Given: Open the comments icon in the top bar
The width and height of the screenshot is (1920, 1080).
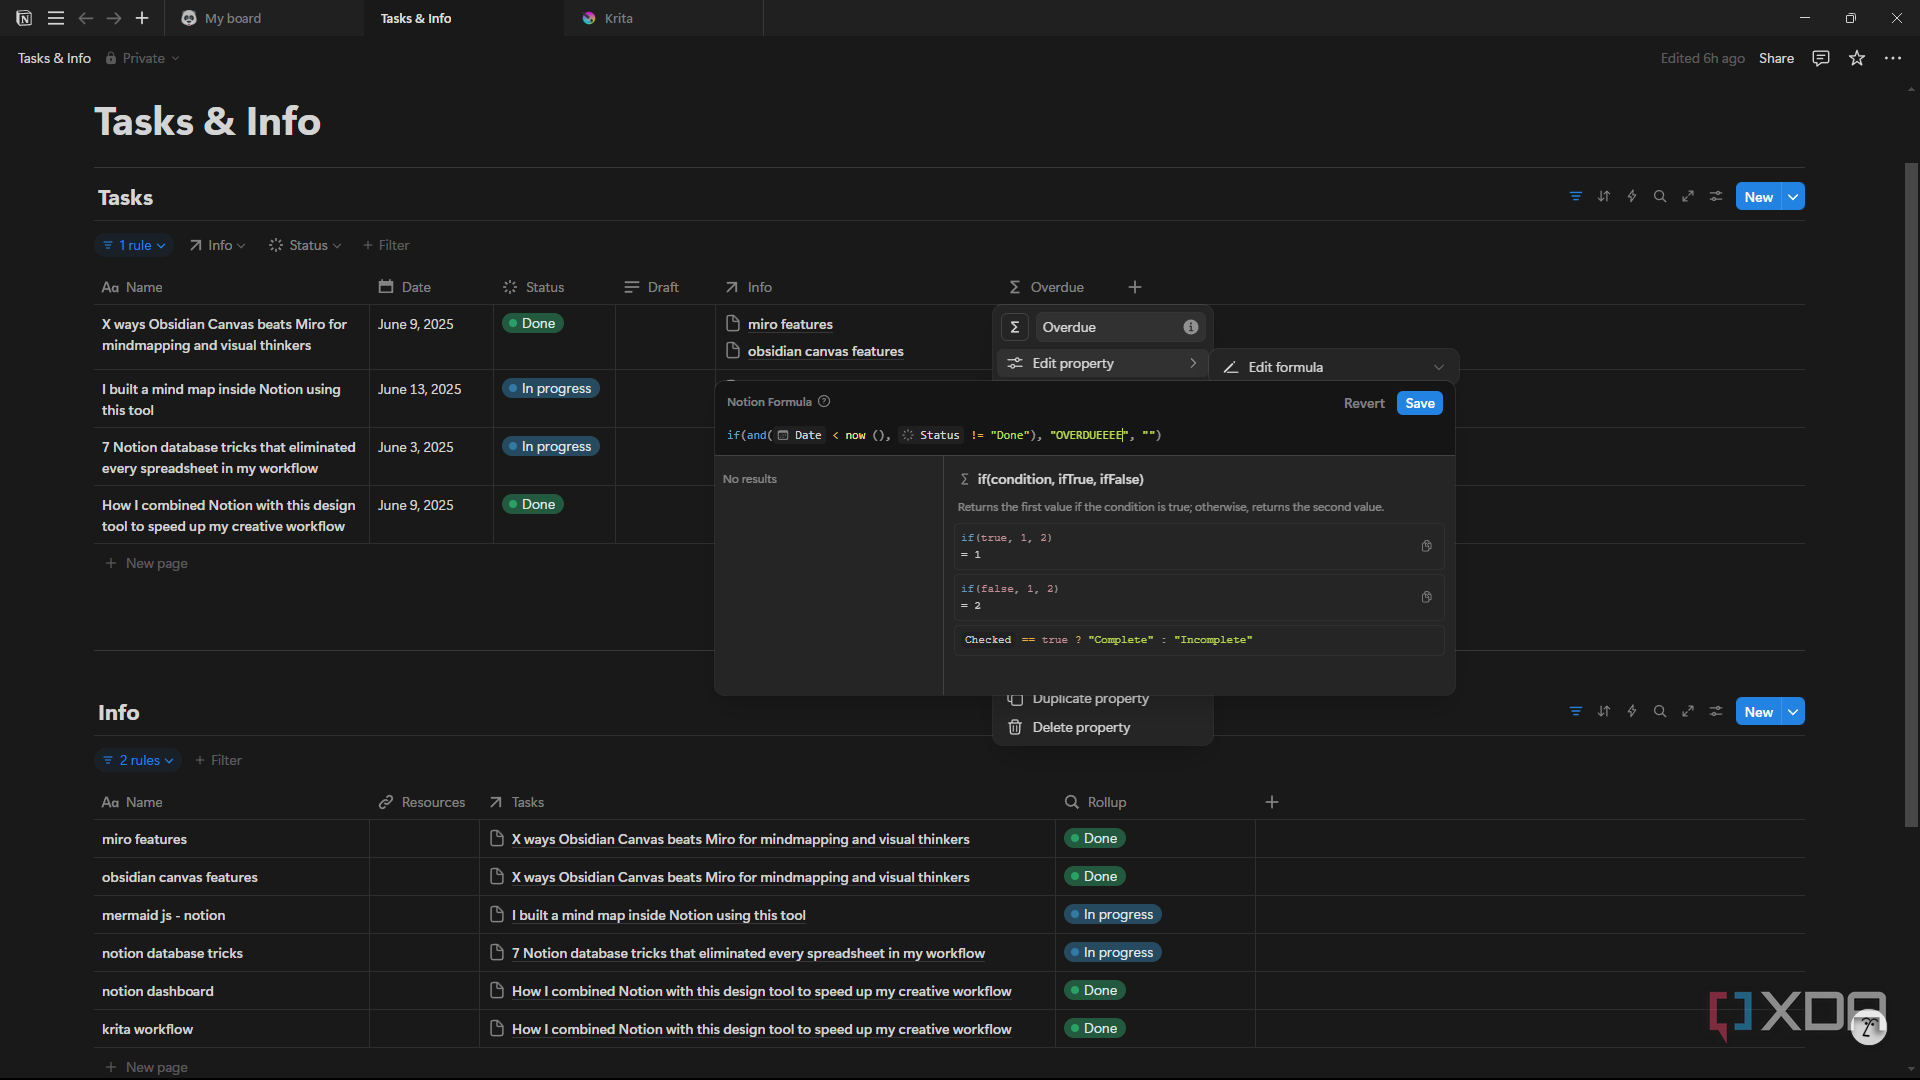Looking at the screenshot, I should [x=1821, y=58].
